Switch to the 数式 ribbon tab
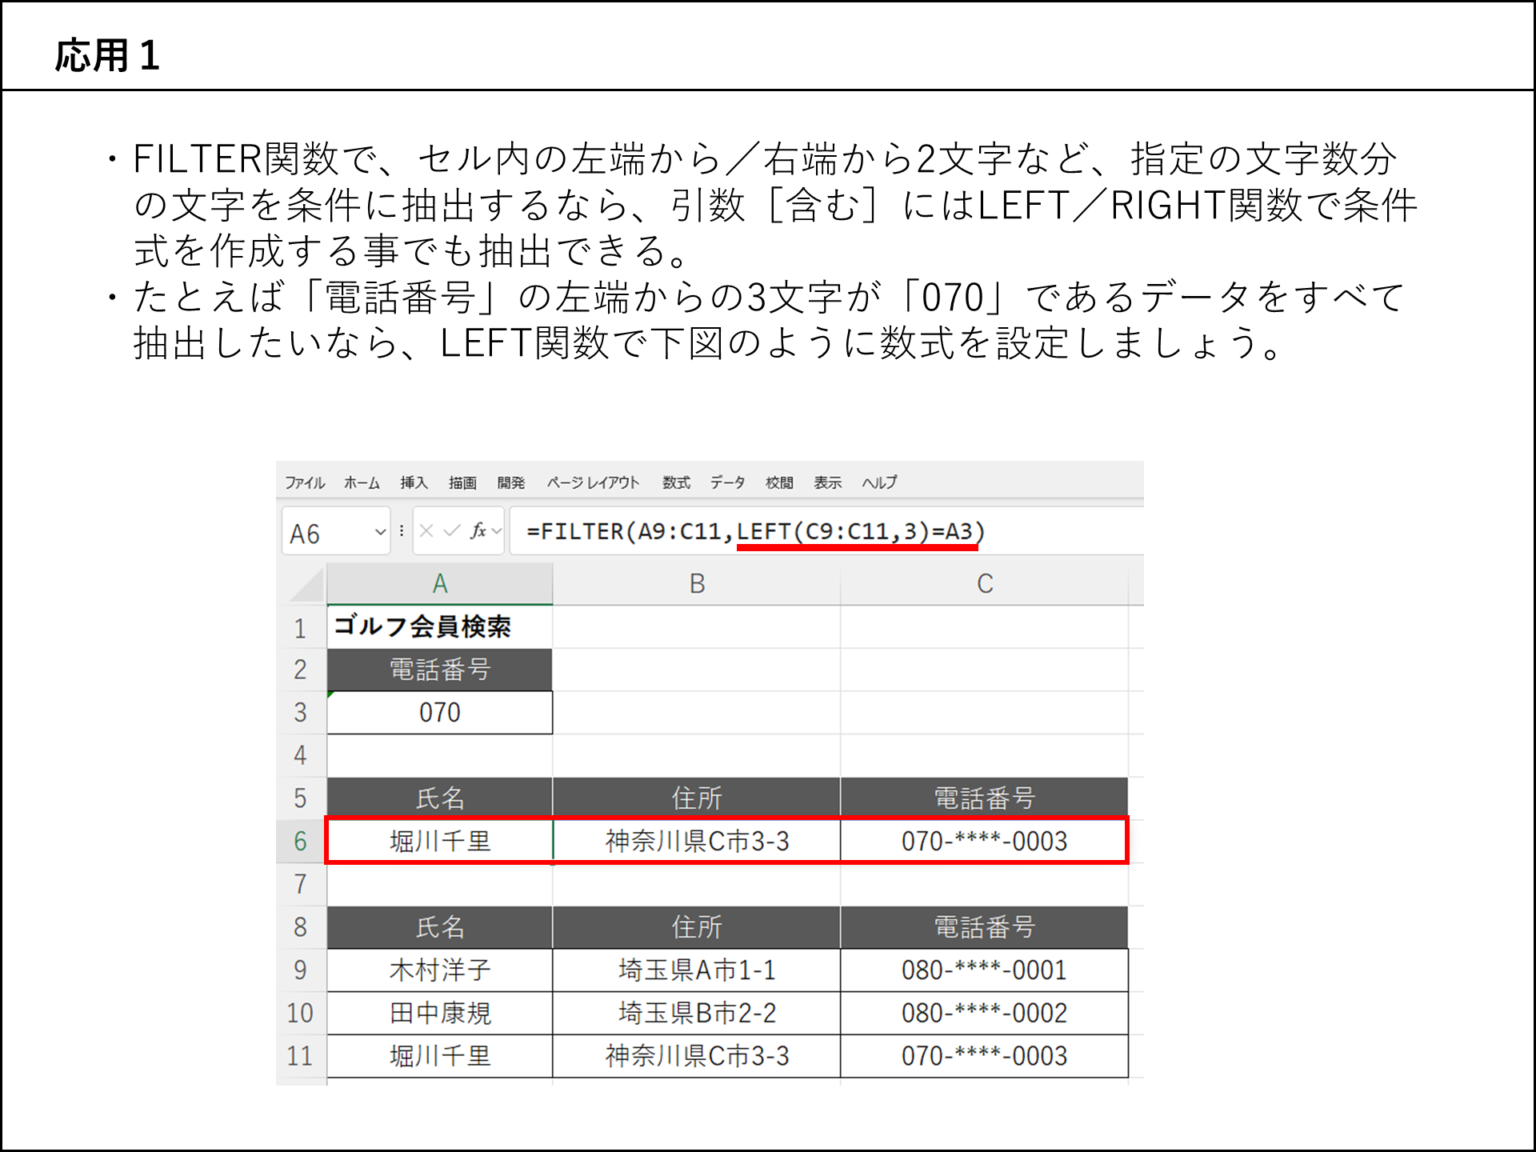The image size is (1536, 1152). tap(676, 482)
